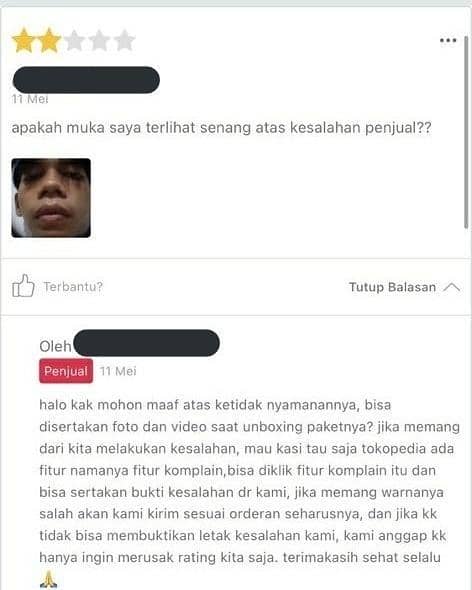
Task: Click the praying hands emoji
Action: click(48, 579)
